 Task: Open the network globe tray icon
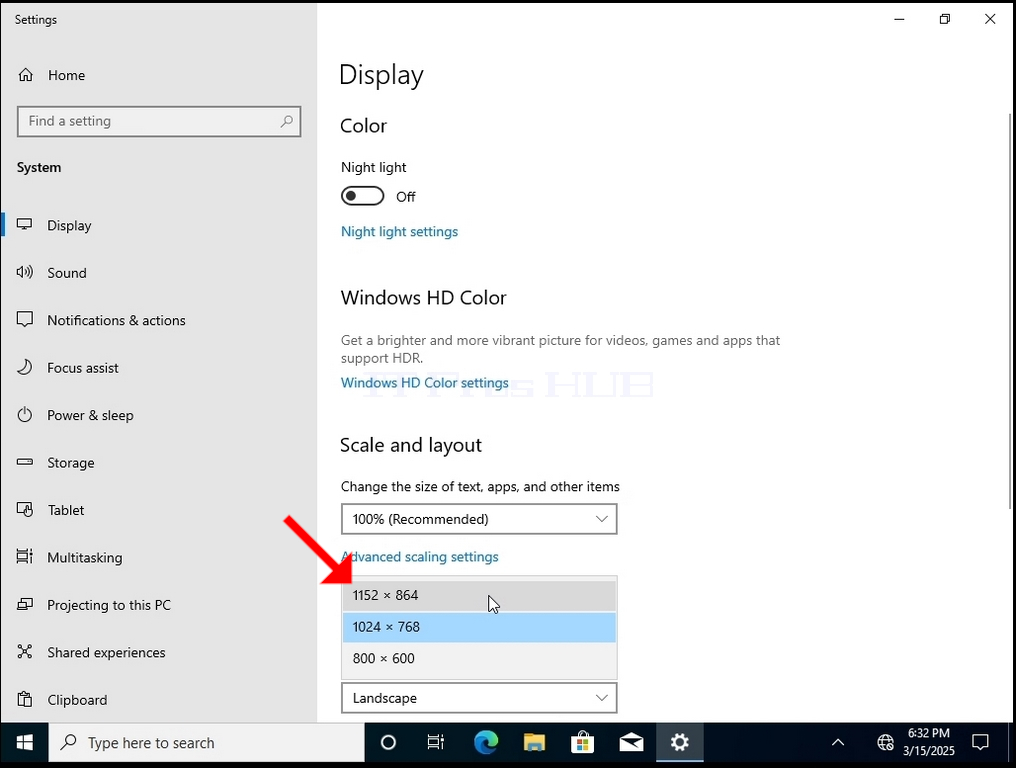point(885,743)
